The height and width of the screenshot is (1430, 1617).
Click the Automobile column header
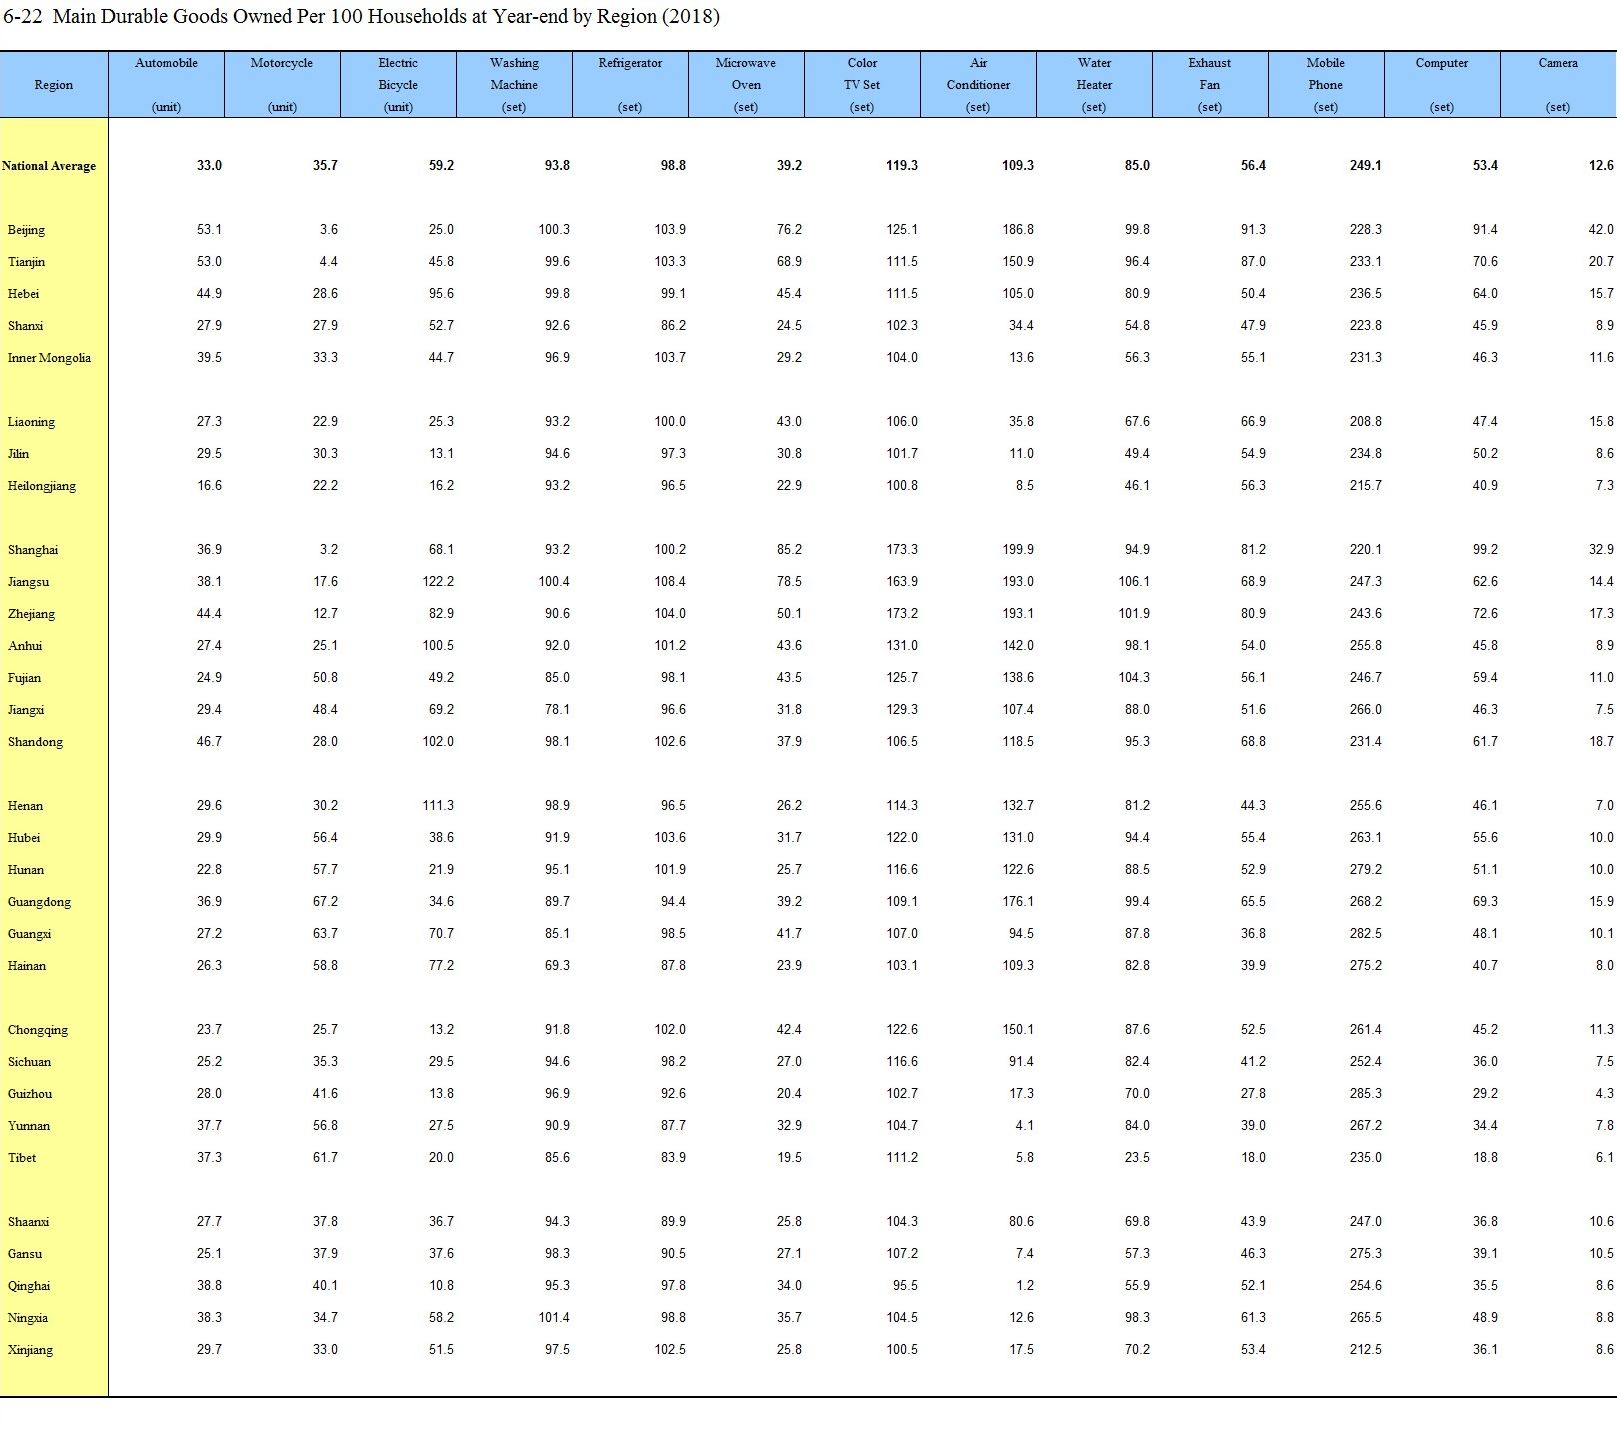pos(166,84)
